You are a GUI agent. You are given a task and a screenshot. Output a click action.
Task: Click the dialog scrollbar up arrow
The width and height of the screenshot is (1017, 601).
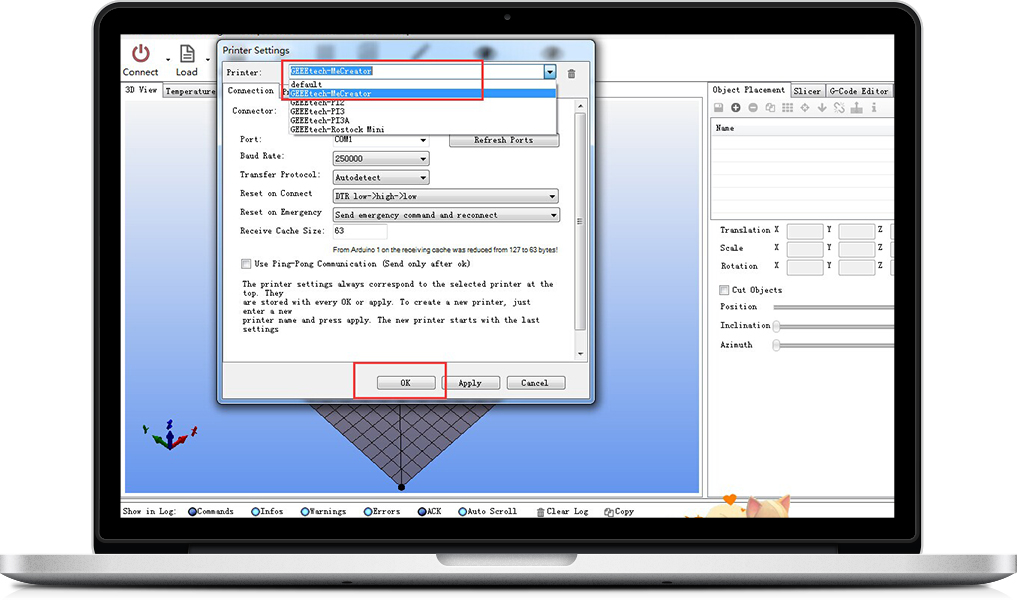(580, 106)
